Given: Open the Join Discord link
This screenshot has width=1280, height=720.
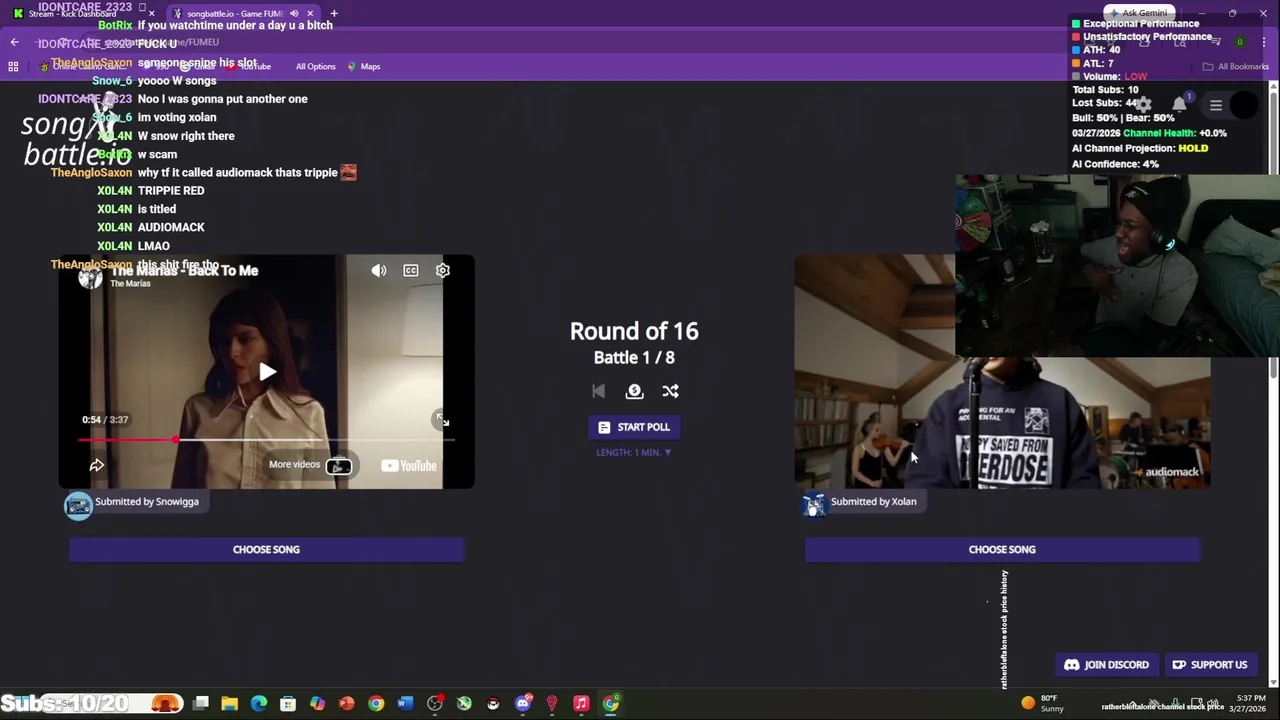Looking at the screenshot, I should pos(1106,665).
